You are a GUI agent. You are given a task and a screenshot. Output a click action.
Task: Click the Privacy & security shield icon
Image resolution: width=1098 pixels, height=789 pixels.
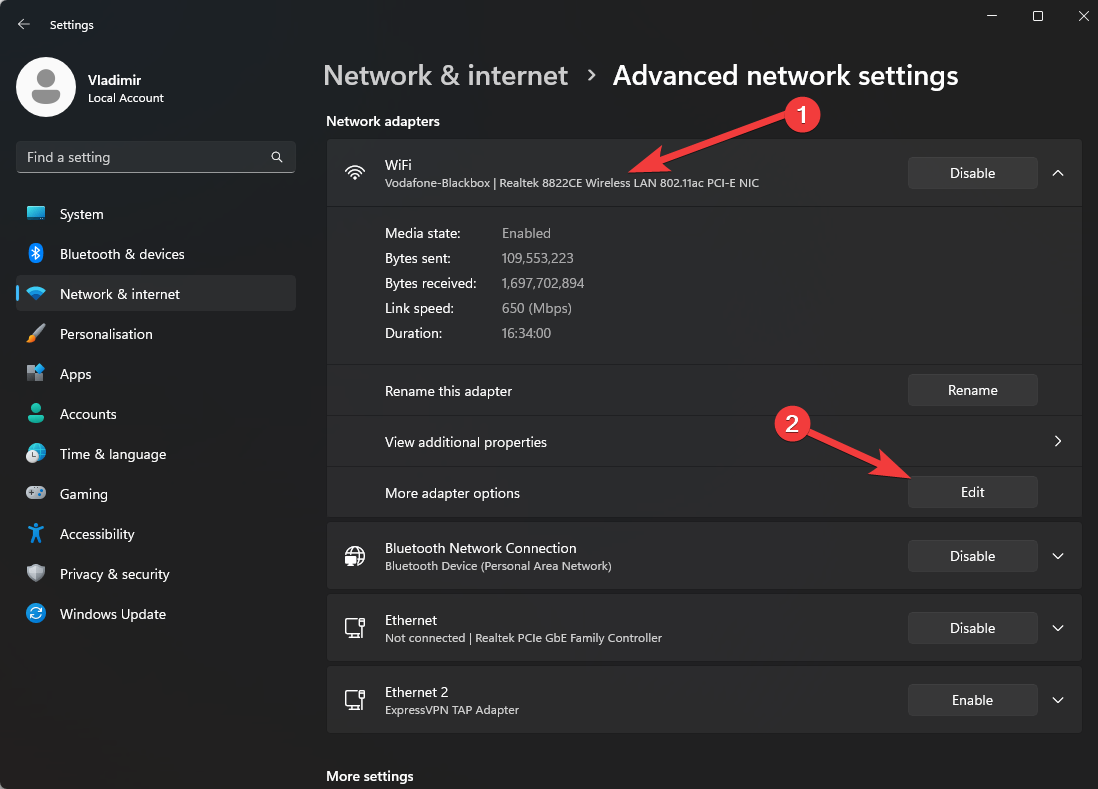[36, 574]
